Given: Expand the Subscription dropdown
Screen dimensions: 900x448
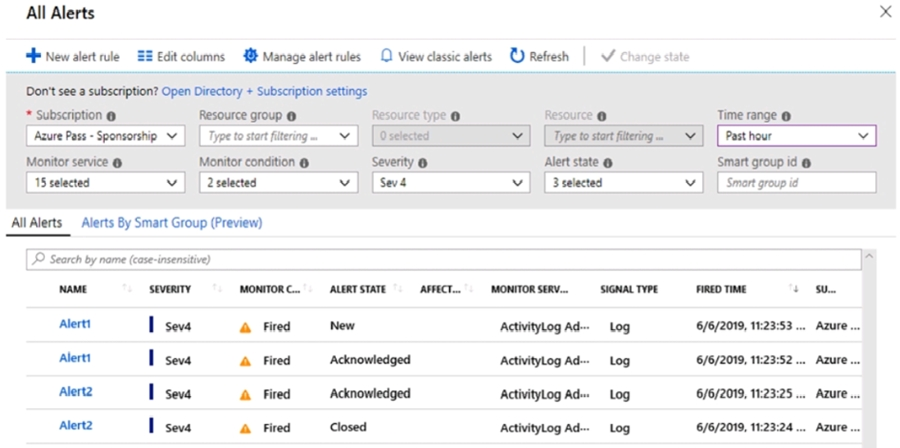Looking at the screenshot, I should point(105,136).
